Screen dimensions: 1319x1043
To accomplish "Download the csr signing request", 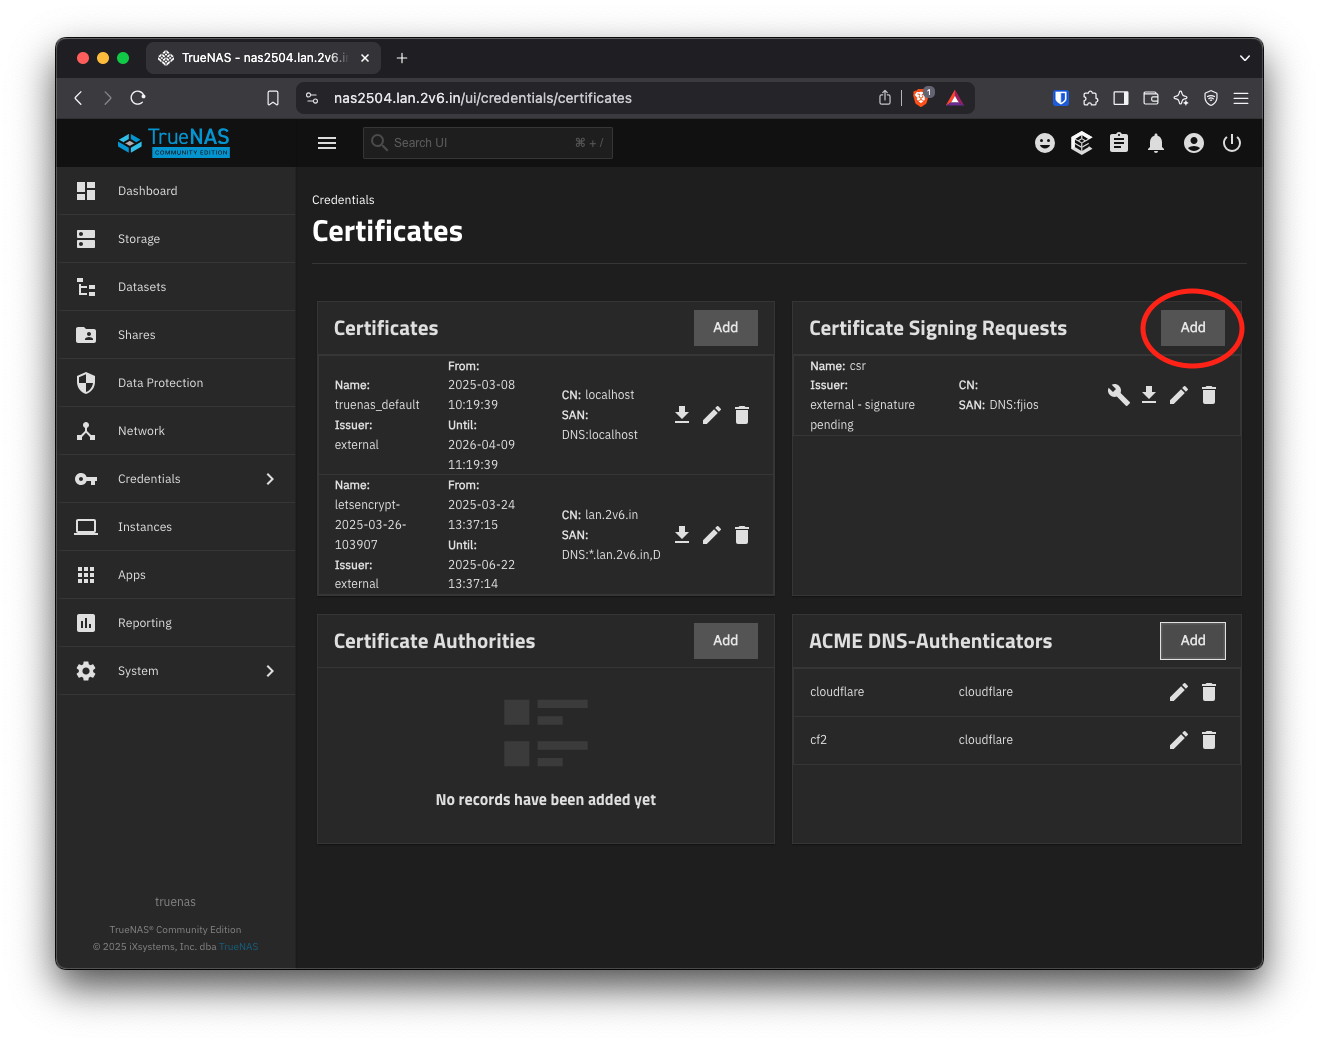I will 1149,395.
